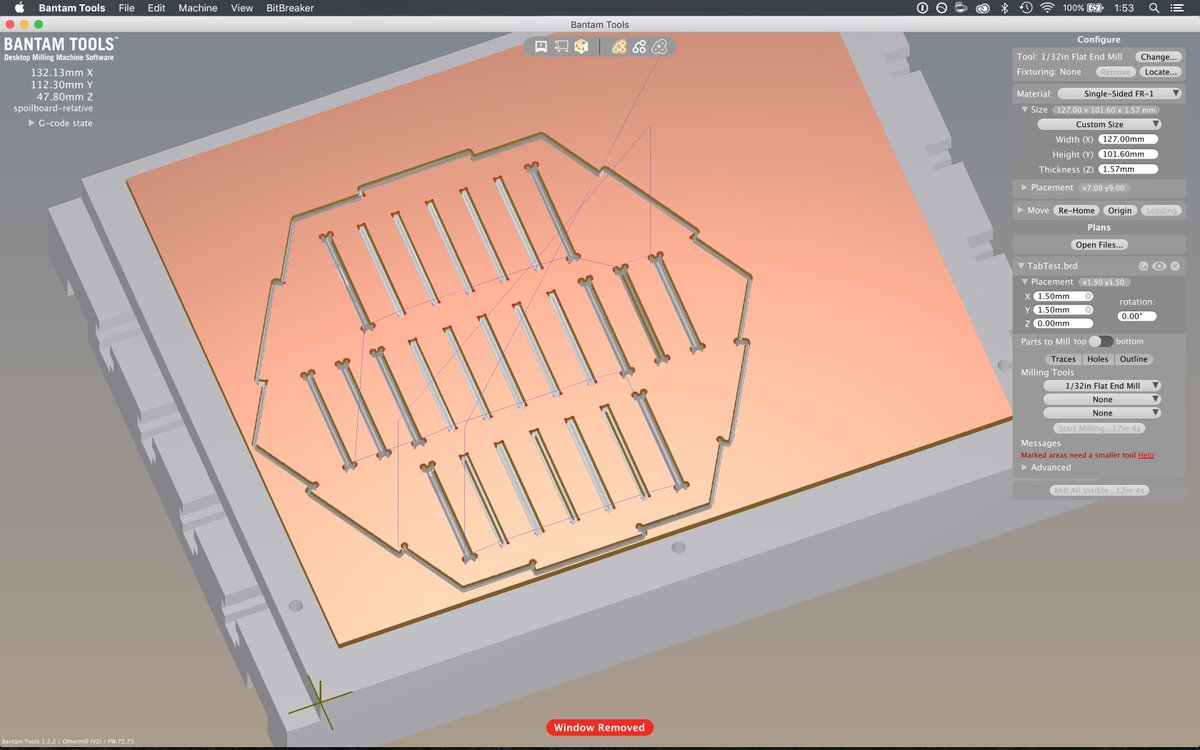Click the menu bar clock 1:53
This screenshot has width=1200, height=750.
pyautogui.click(x=1124, y=8)
